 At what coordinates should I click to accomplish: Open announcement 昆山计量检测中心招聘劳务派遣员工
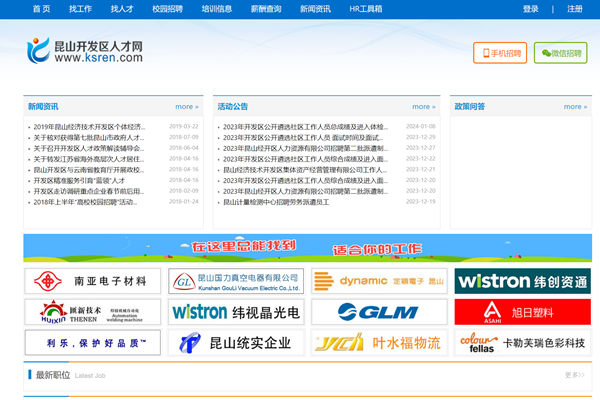click(276, 202)
